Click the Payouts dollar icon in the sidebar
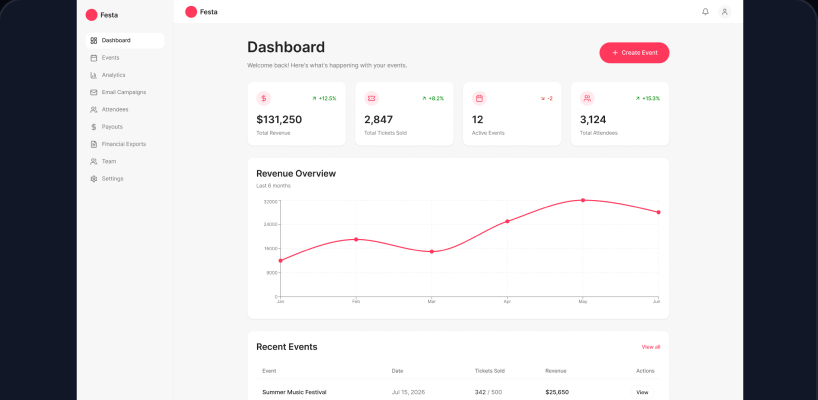Screen dimensions: 818x400 (x=93, y=127)
